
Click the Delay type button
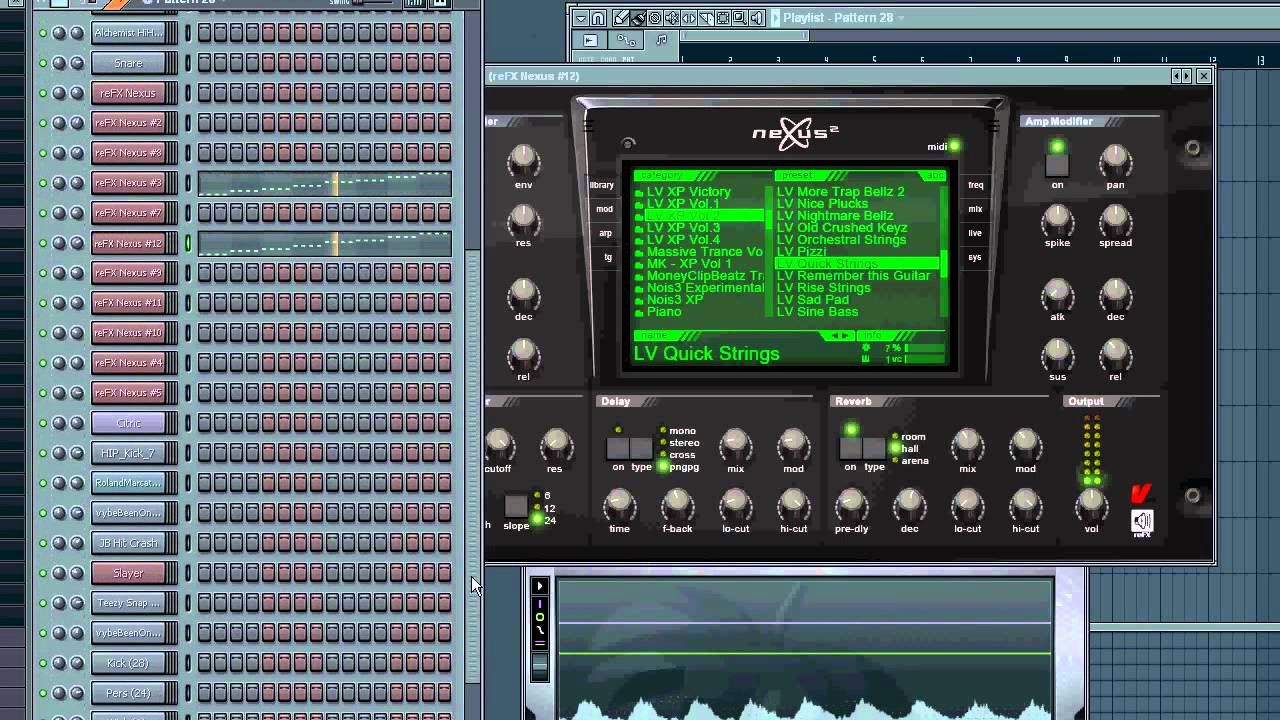tap(642, 448)
